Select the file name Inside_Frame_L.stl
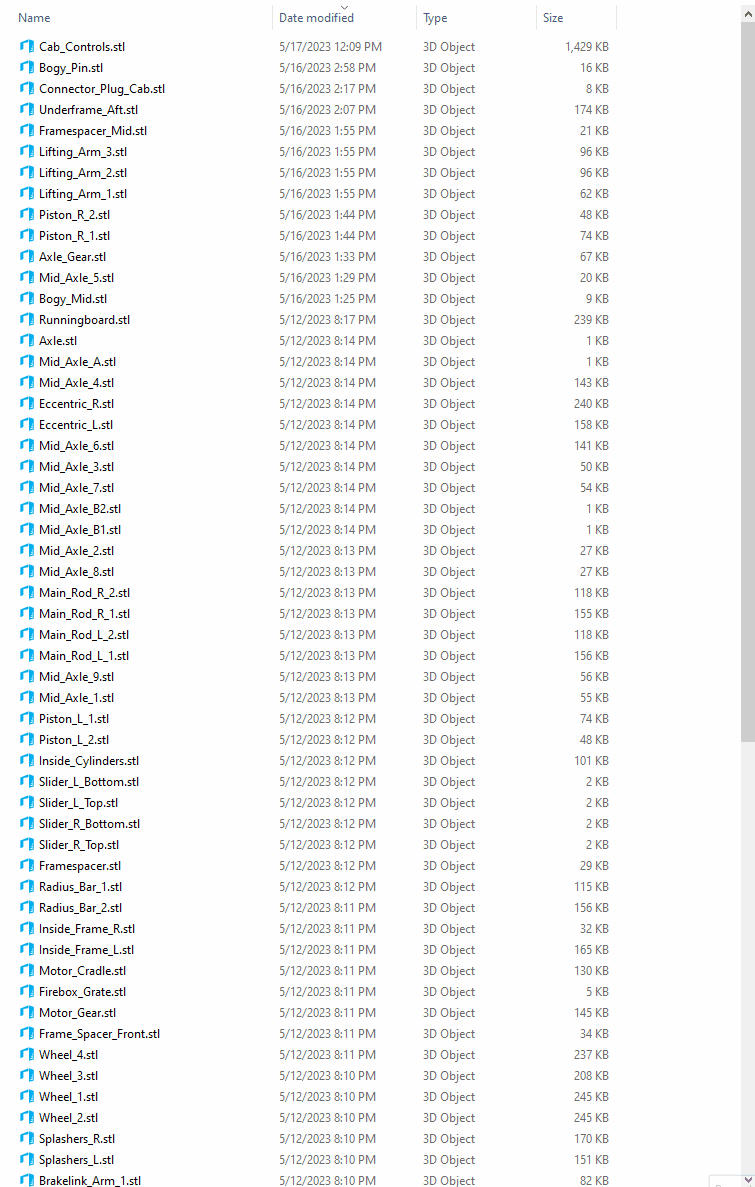The image size is (755, 1187). click(x=86, y=949)
